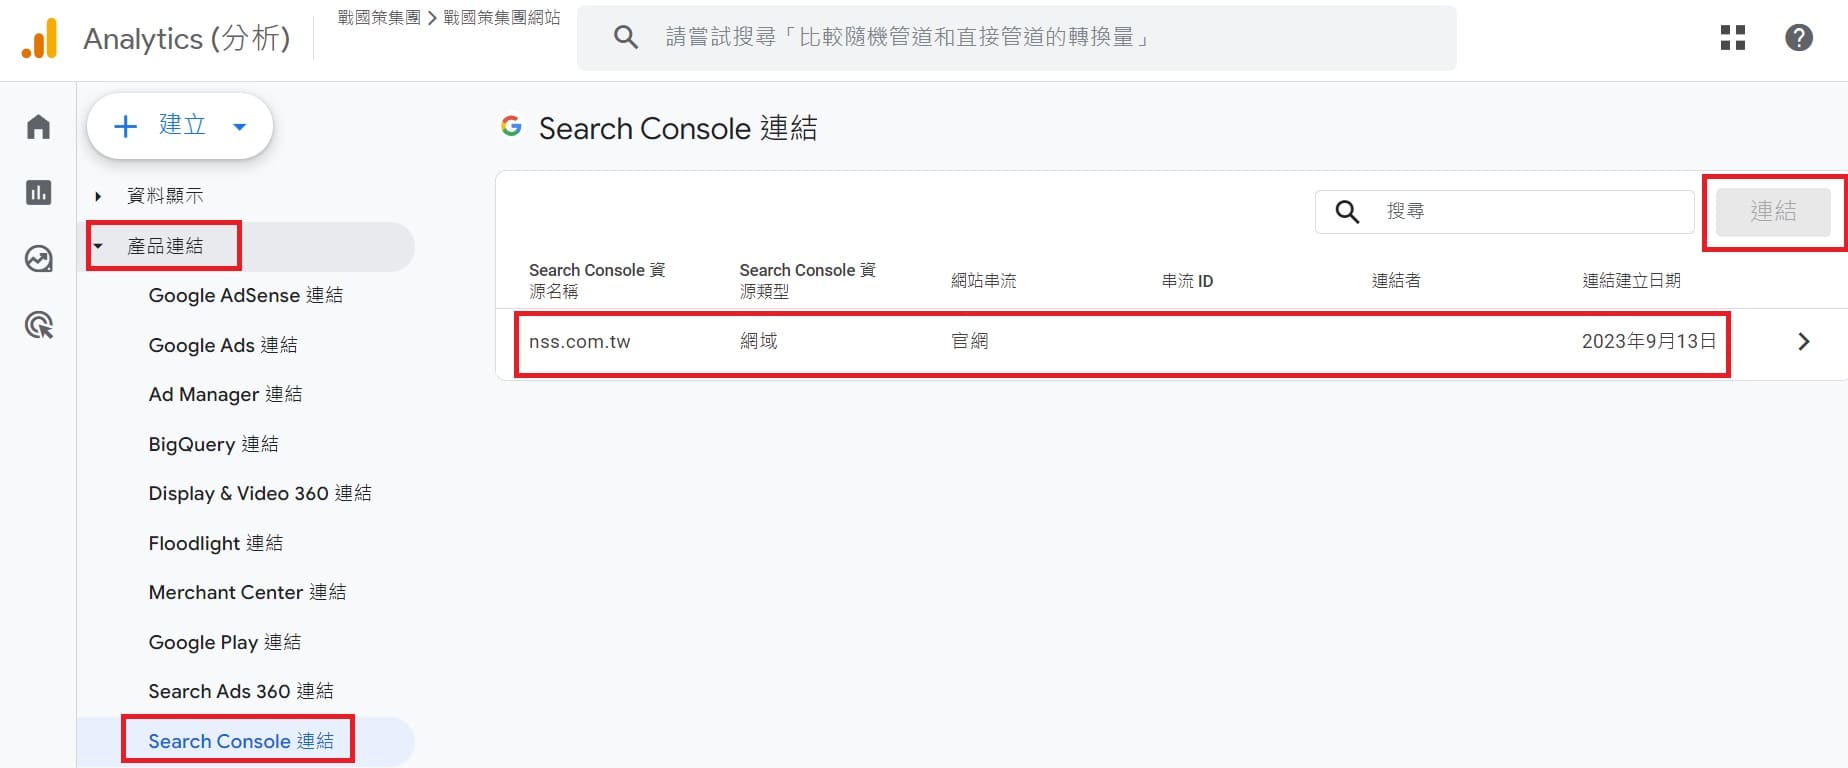1848x768 pixels.
Task: Click 2023年9月13日 date cell
Action: click(1649, 342)
